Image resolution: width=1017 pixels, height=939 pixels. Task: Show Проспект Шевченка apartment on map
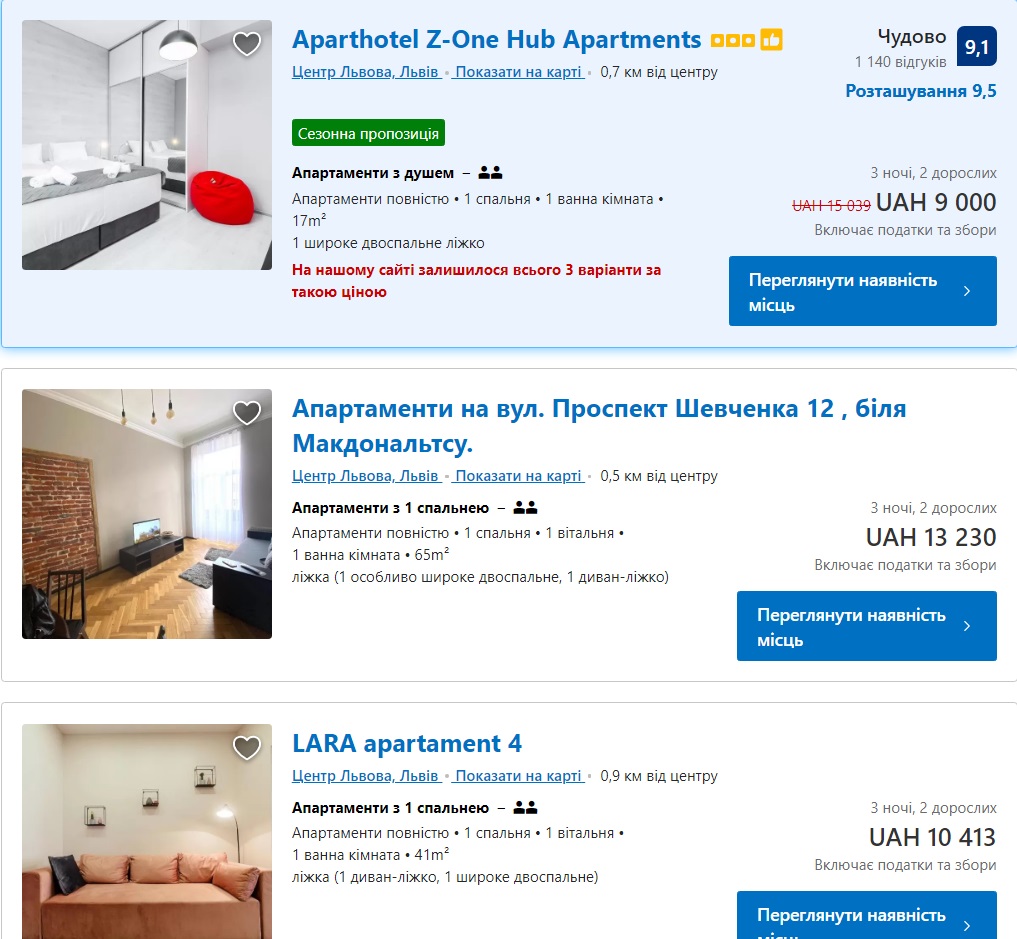pyautogui.click(x=518, y=476)
